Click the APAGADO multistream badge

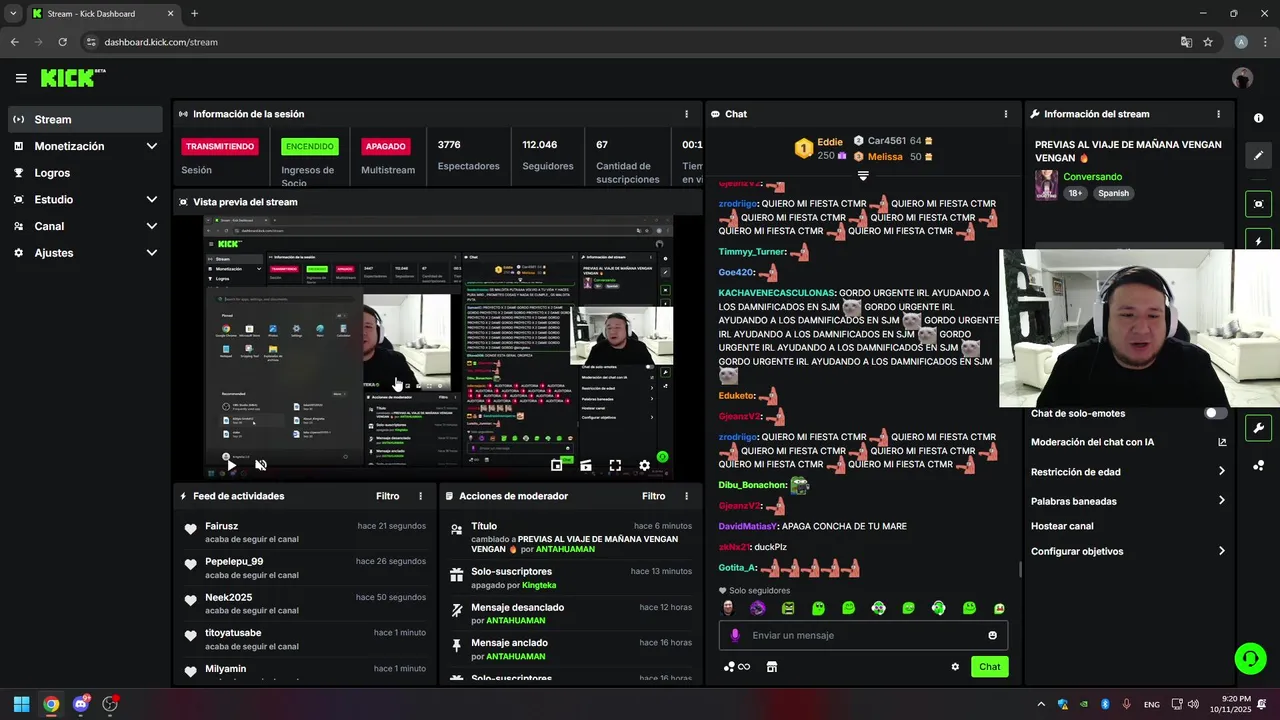(x=385, y=146)
